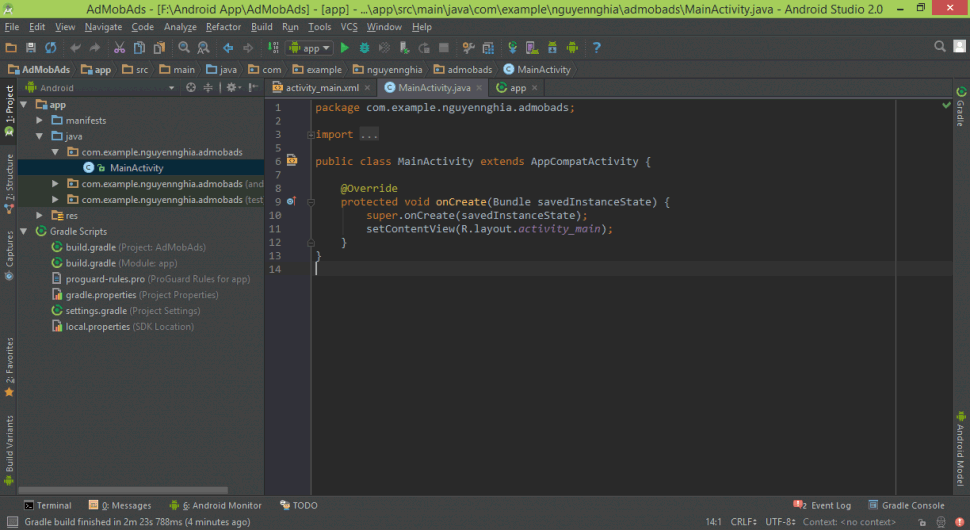Click the Make Project binary icon
Image resolution: width=970 pixels, height=530 pixels.
tap(273, 48)
